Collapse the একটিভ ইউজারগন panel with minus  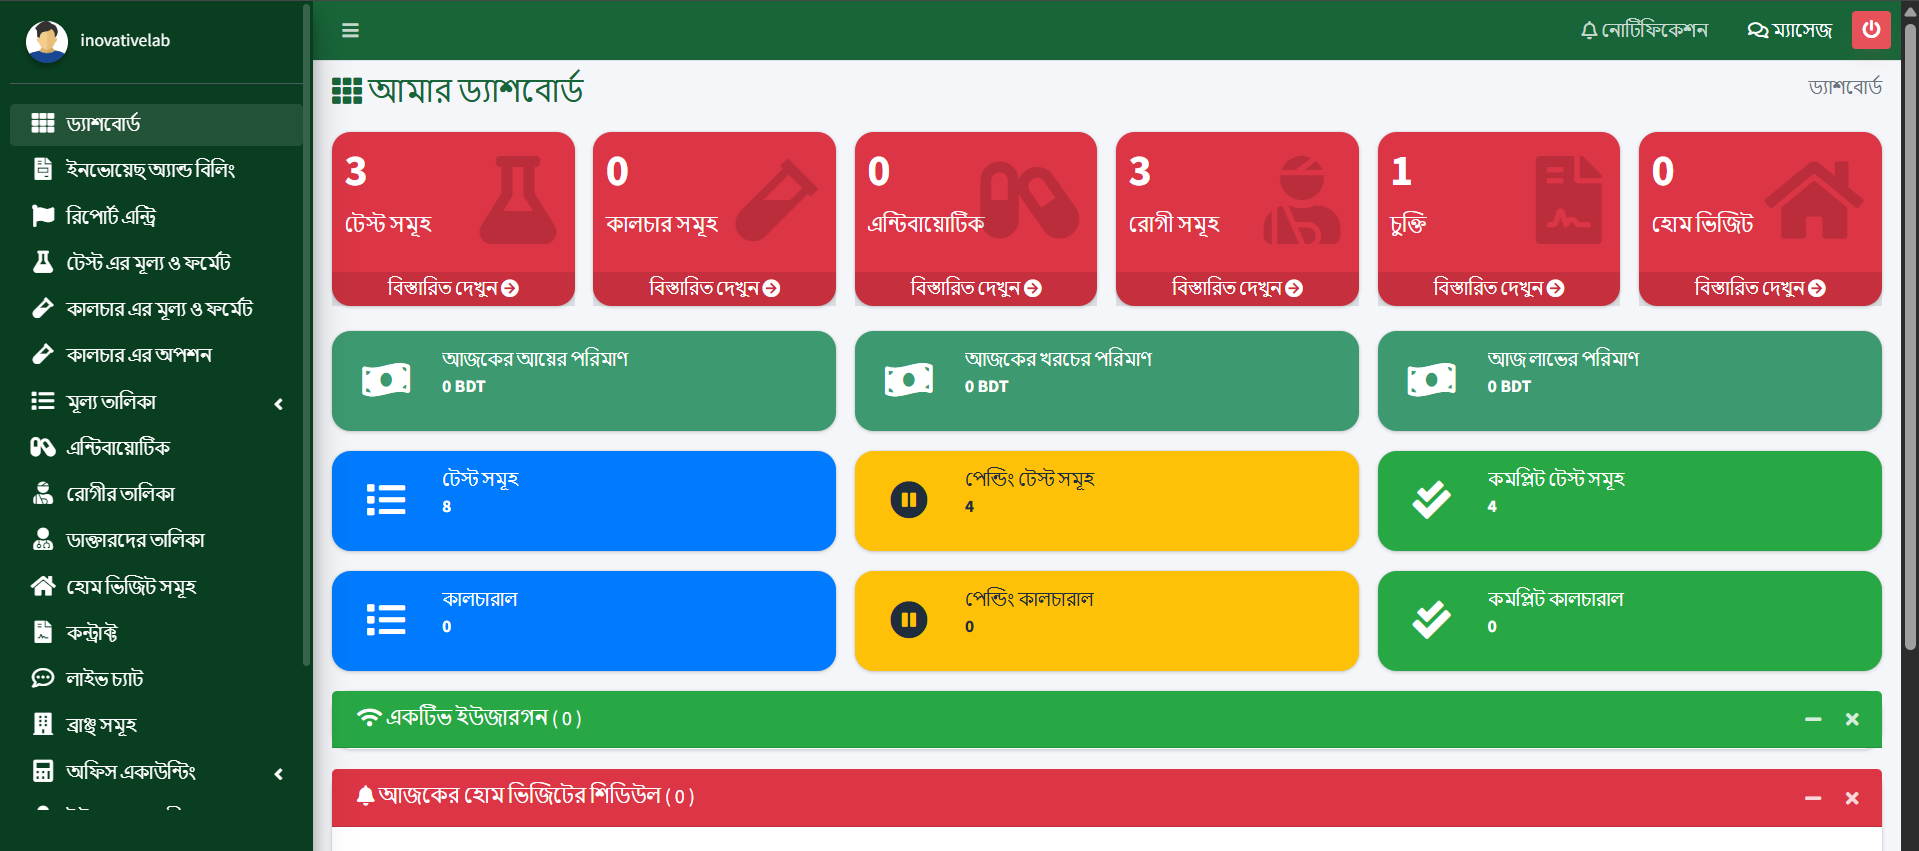pos(1812,719)
